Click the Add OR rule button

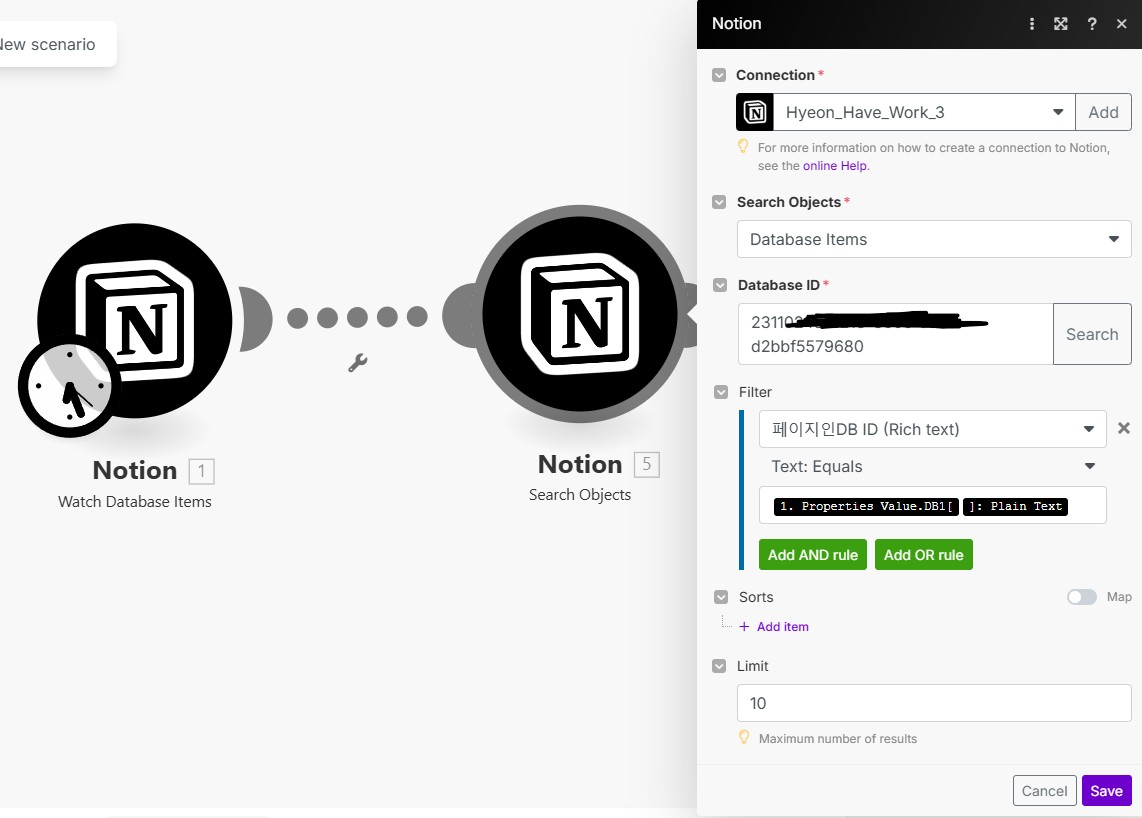click(x=924, y=555)
